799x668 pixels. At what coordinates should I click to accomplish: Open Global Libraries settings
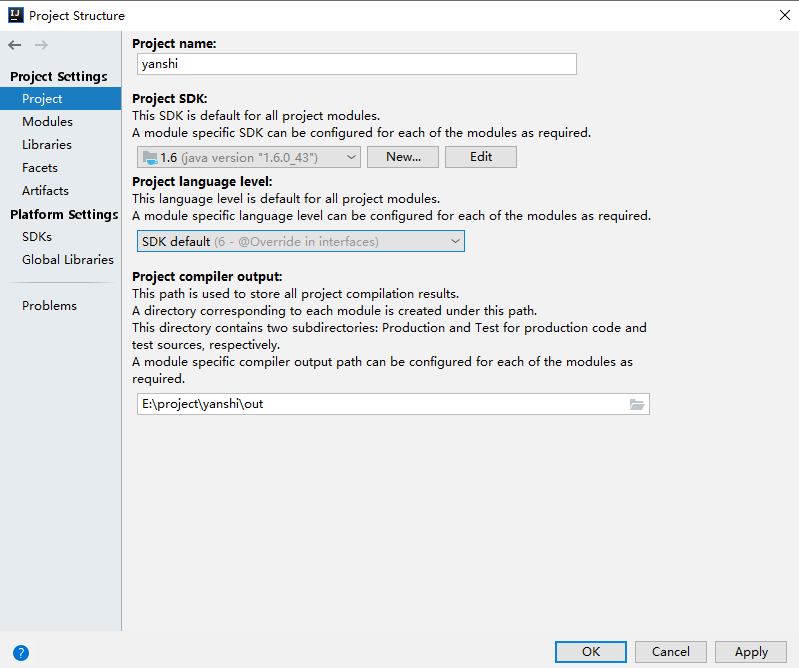(68, 260)
